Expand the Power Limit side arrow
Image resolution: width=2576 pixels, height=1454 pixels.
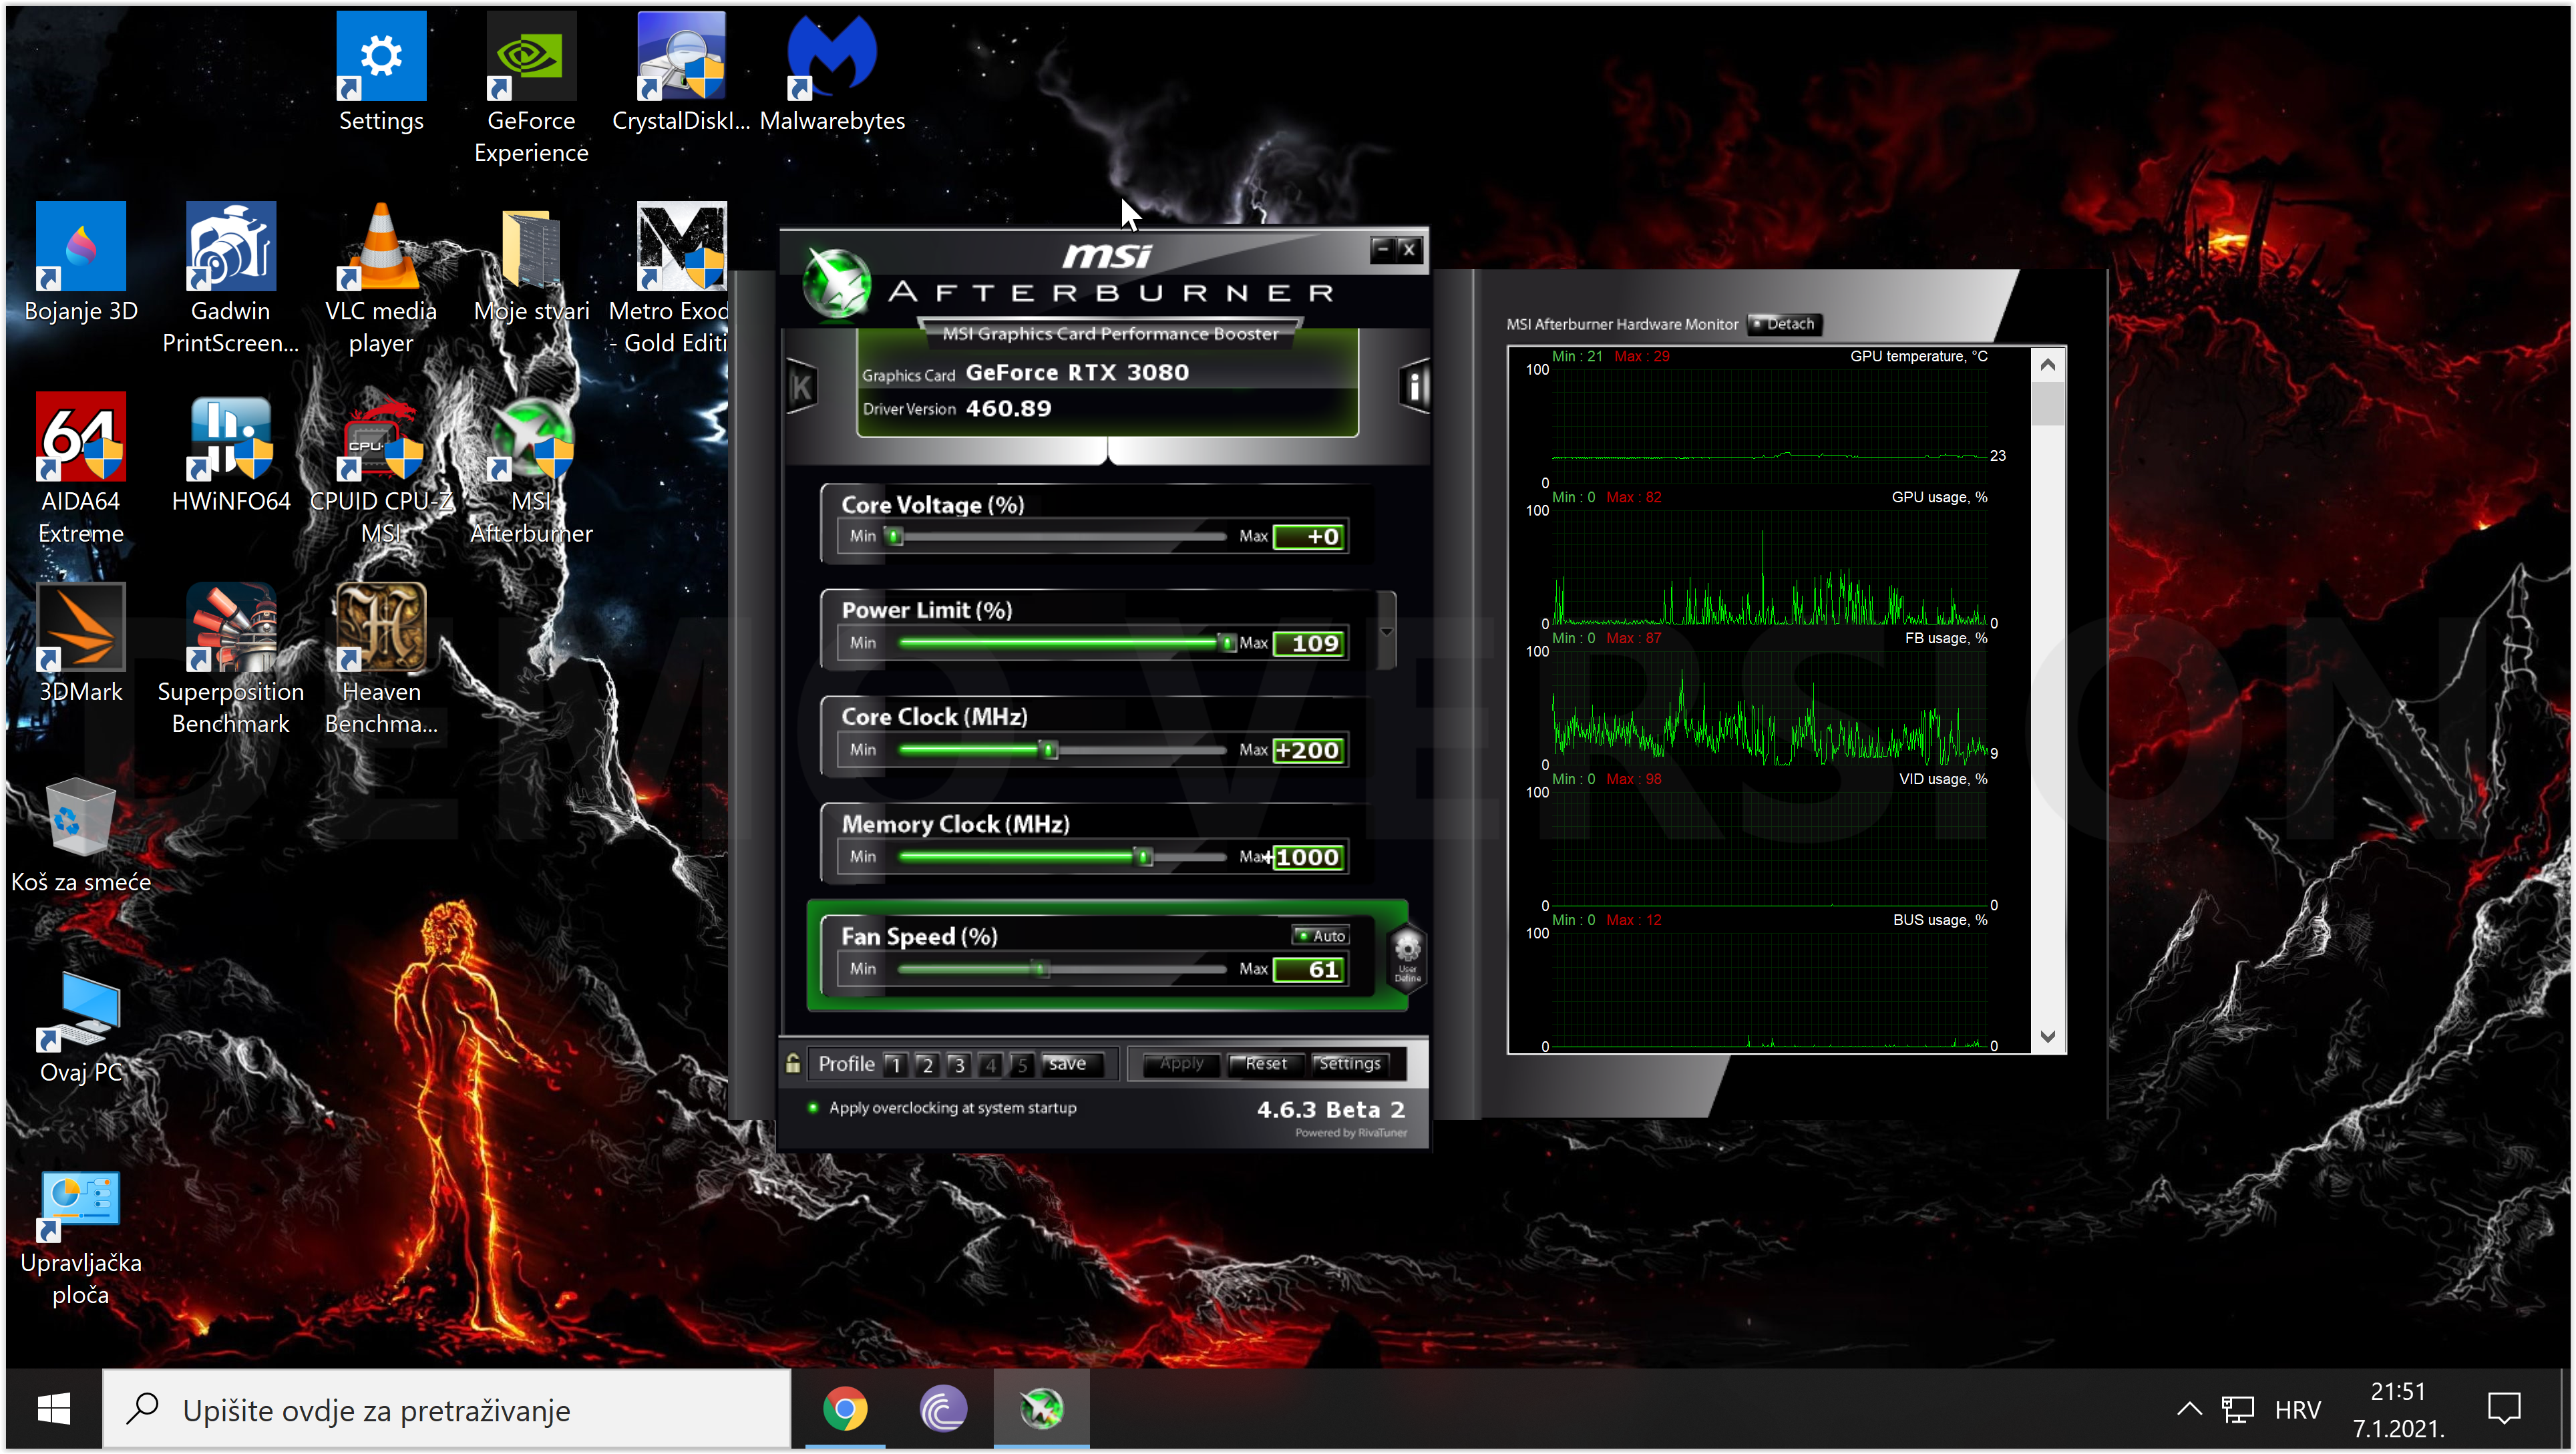tap(1387, 631)
